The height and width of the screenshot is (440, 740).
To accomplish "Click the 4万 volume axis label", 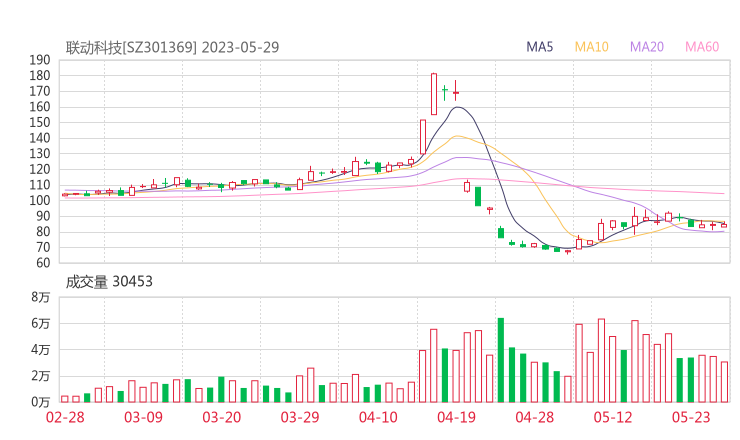I will 41,350.
